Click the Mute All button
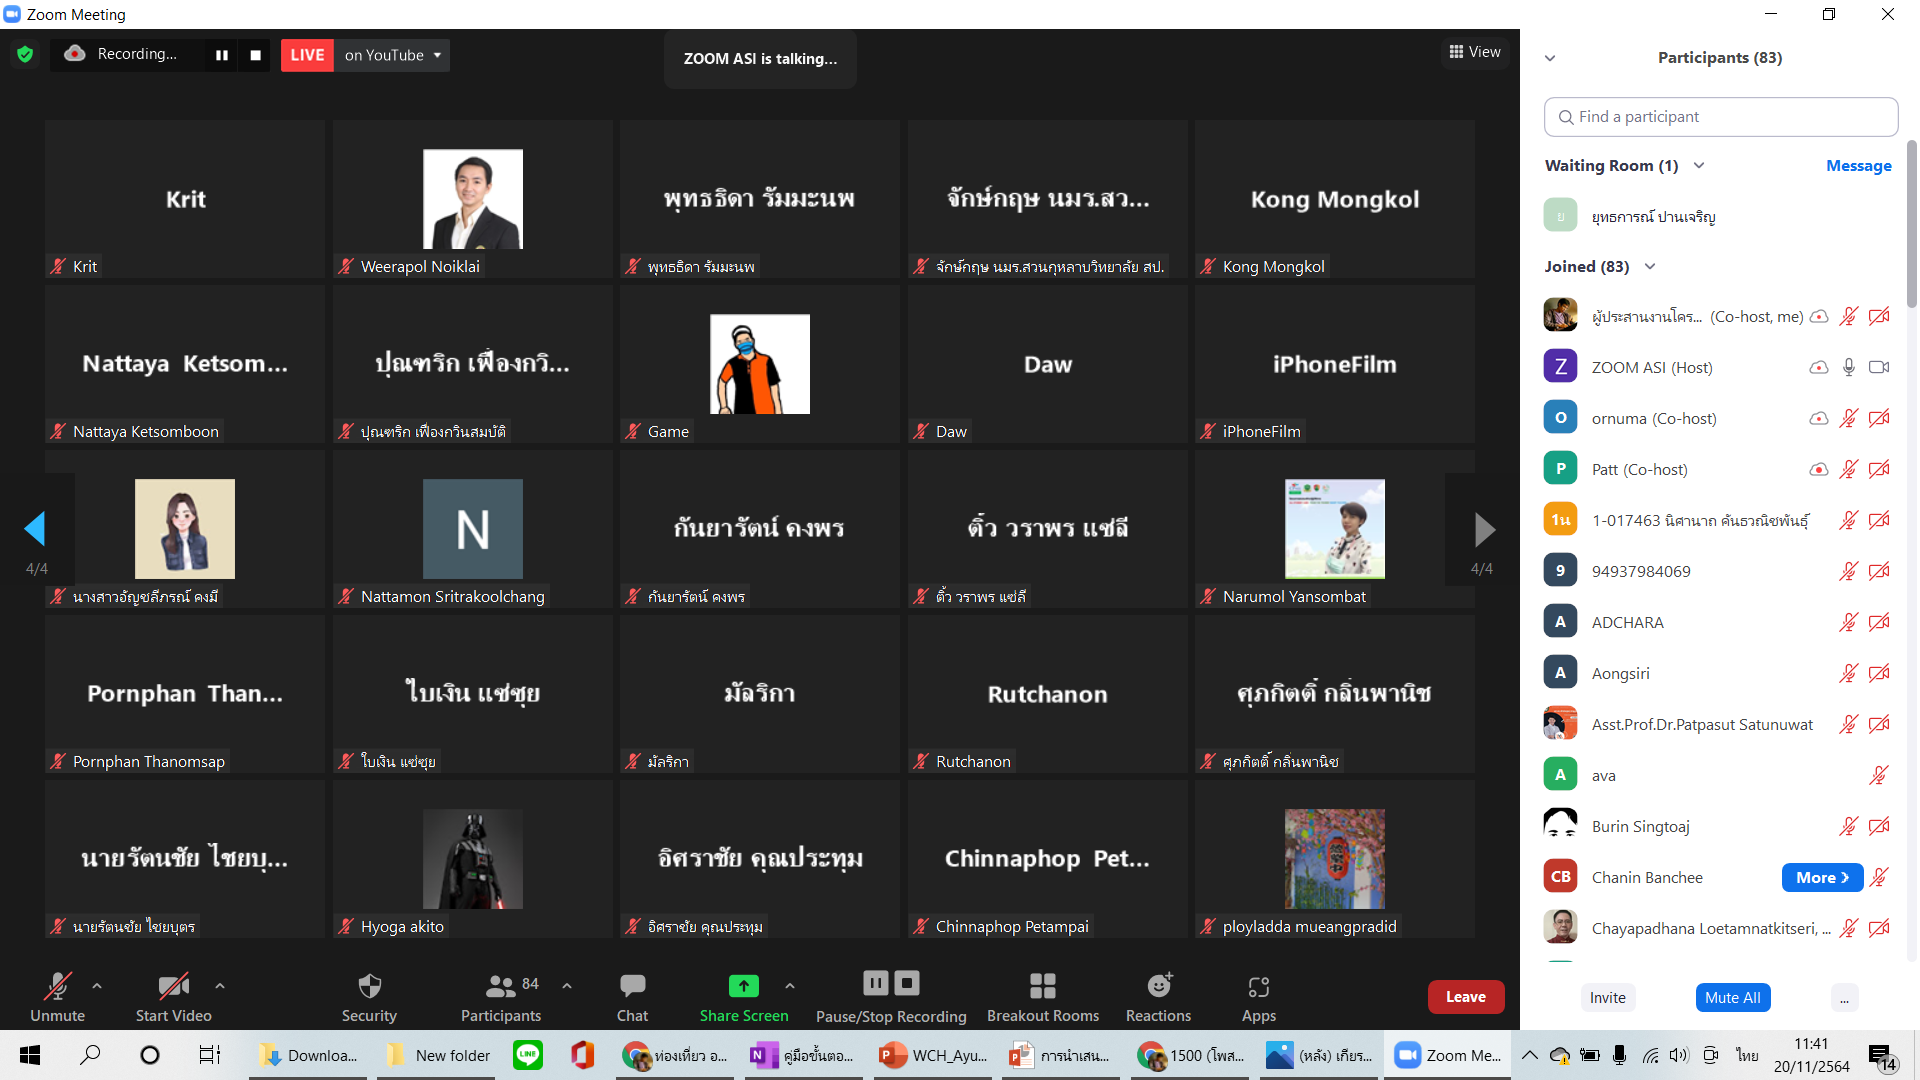 (1733, 998)
